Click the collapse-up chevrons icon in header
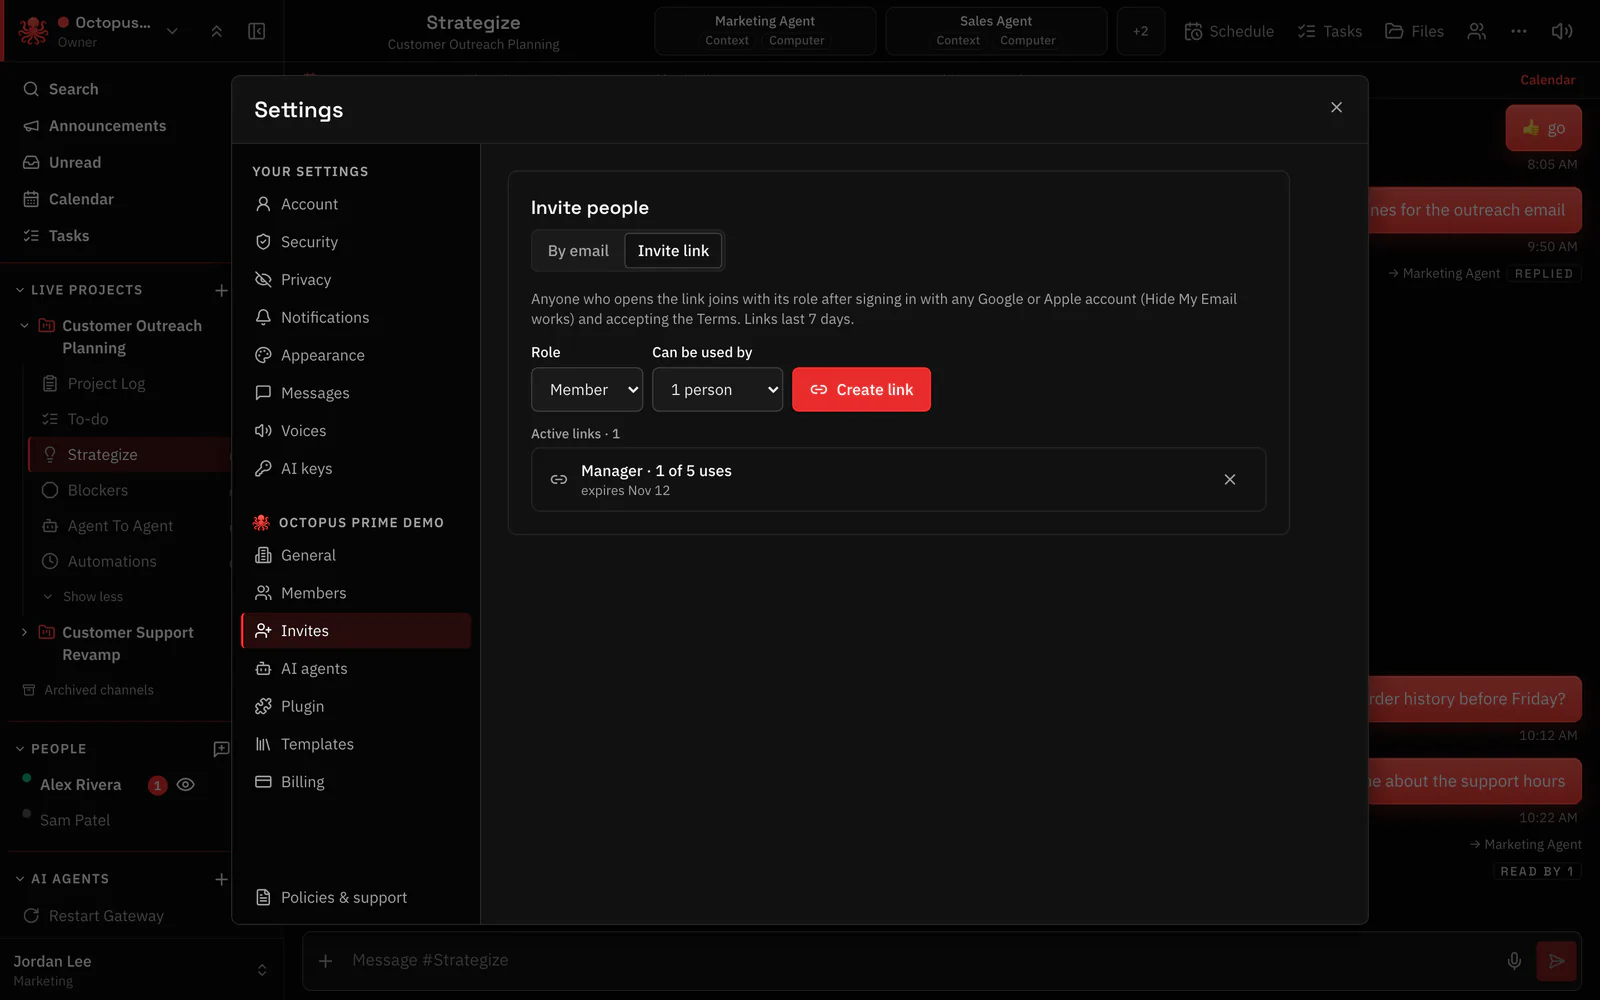1600x1000 pixels. 216,31
